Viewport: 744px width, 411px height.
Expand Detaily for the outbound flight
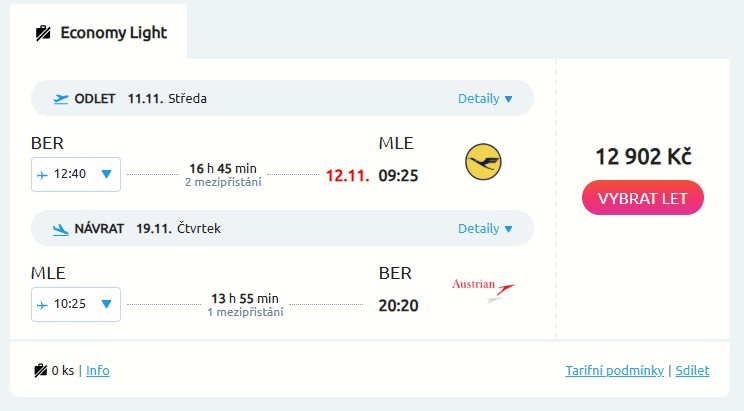click(485, 99)
